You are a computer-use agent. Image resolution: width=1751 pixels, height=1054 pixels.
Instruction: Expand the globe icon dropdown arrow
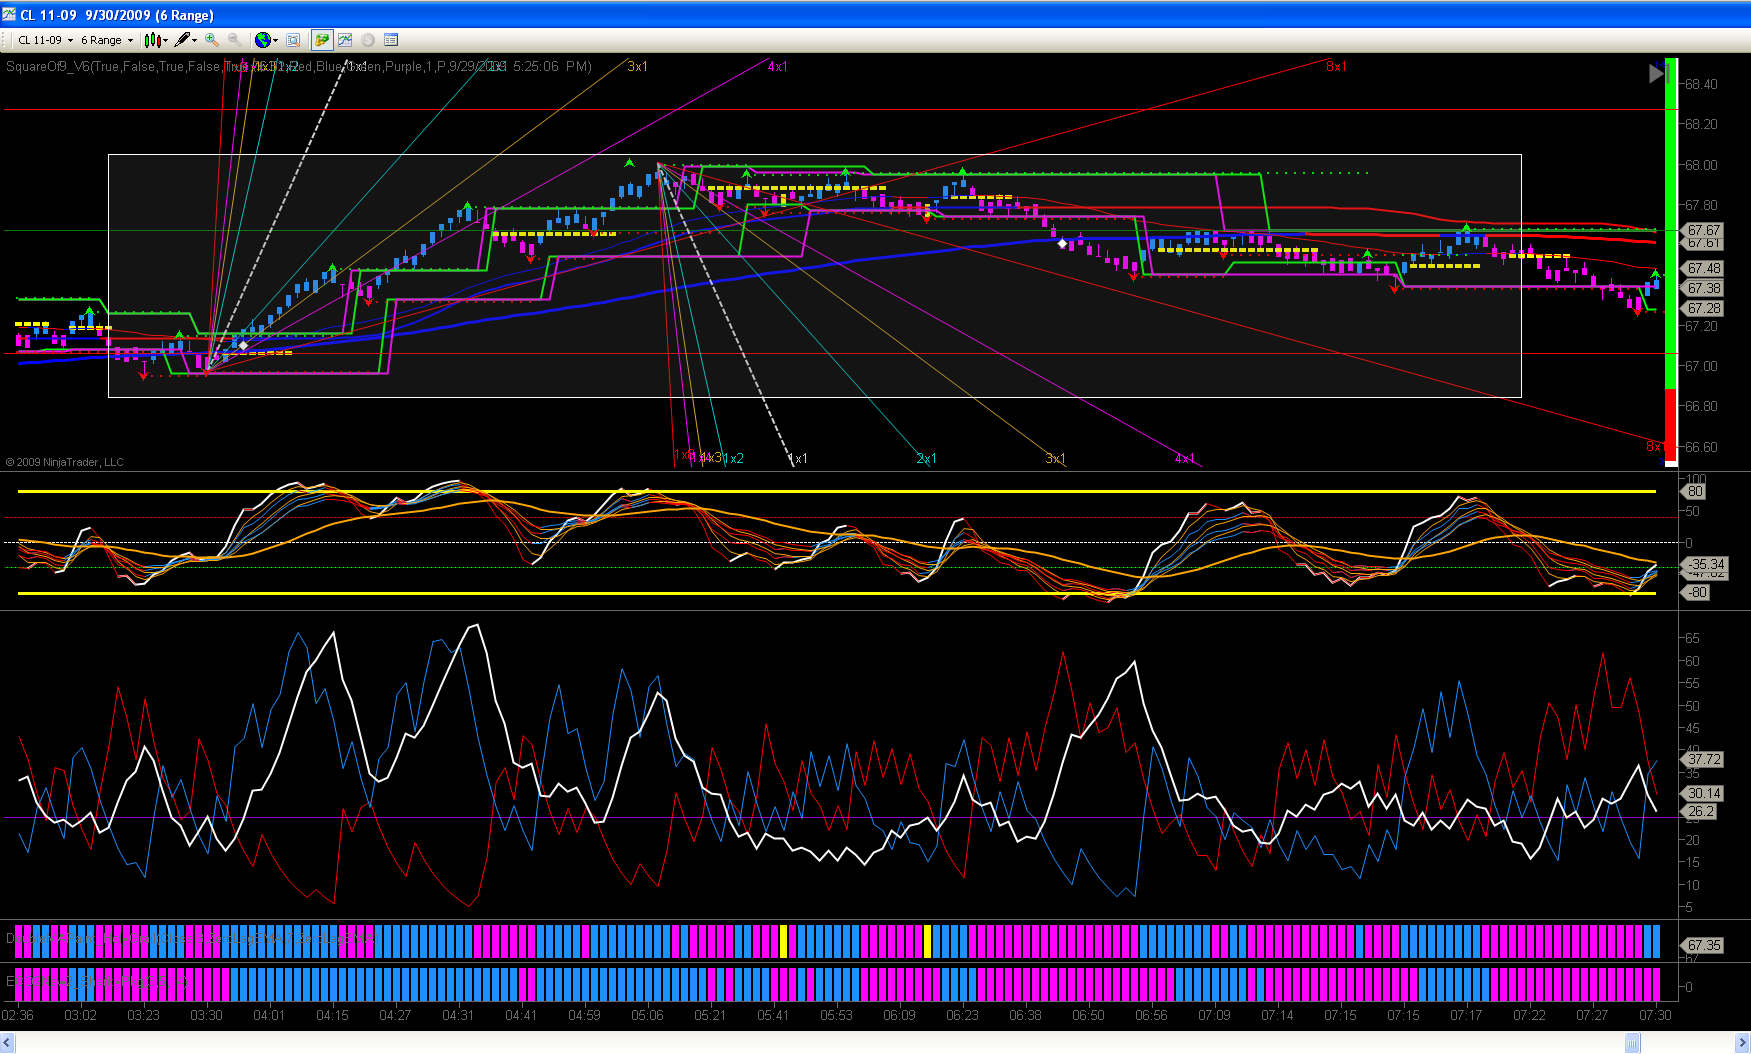275,40
